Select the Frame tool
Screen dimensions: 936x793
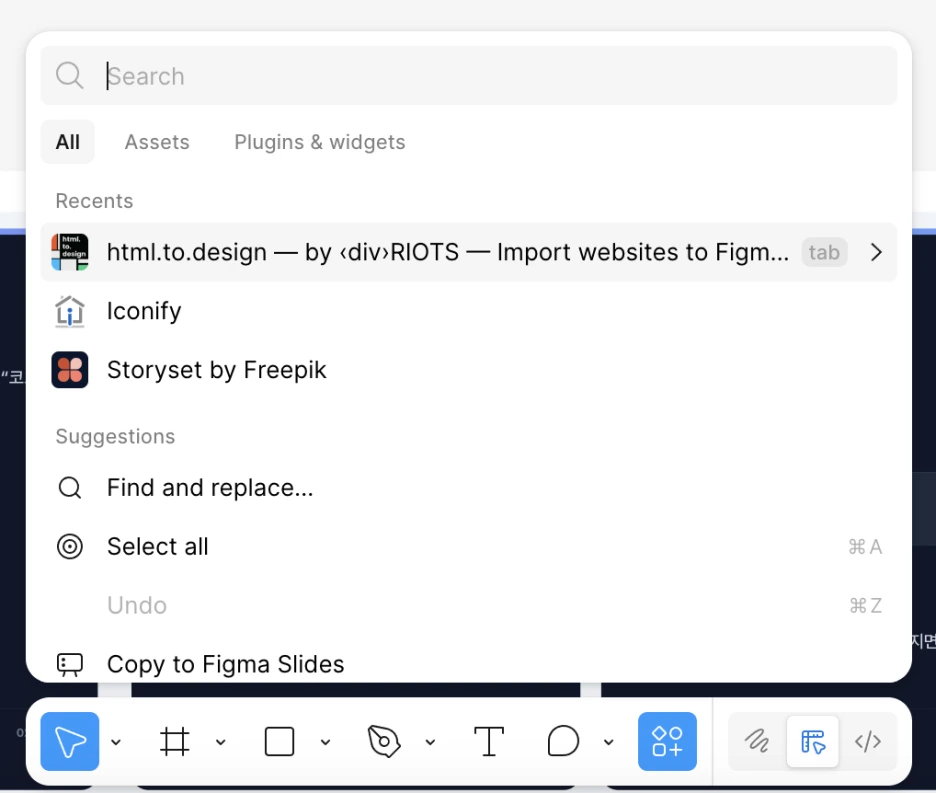pyautogui.click(x=174, y=741)
